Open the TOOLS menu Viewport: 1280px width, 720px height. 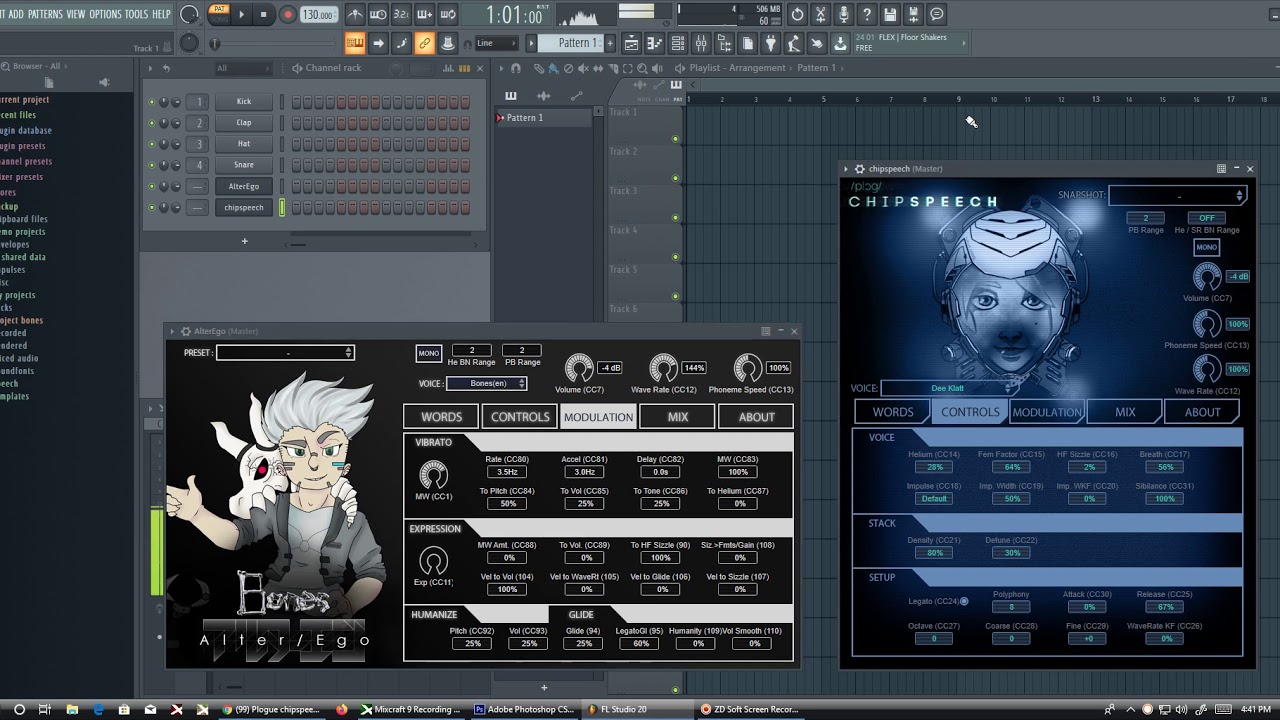click(x=136, y=14)
